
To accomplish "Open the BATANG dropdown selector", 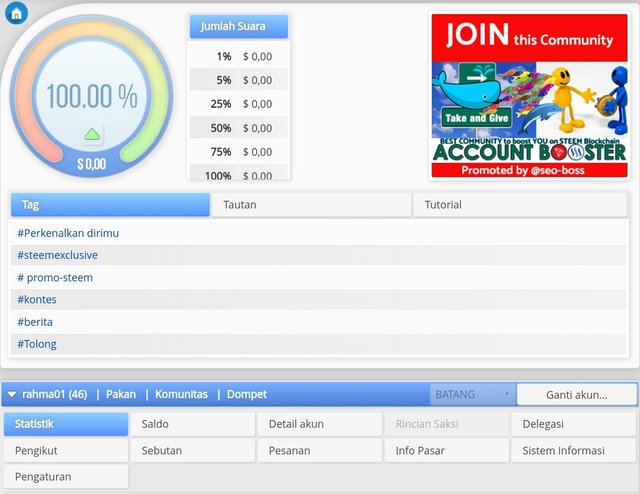I will tap(473, 394).
